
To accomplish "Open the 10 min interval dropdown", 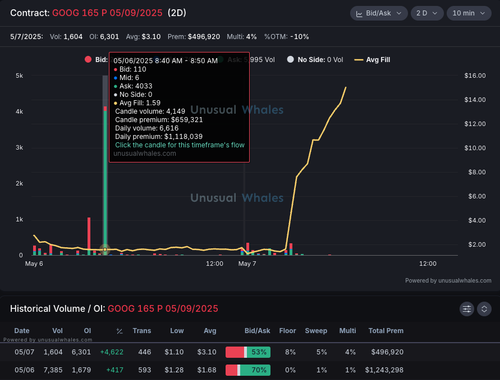I will 469,13.
